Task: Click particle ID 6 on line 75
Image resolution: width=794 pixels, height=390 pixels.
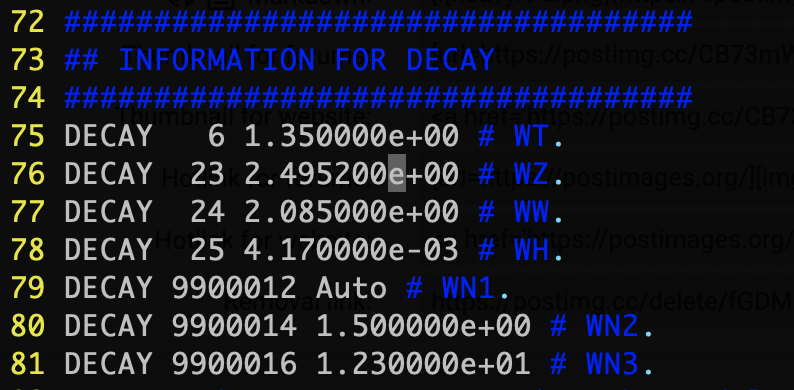Action: tap(216, 135)
